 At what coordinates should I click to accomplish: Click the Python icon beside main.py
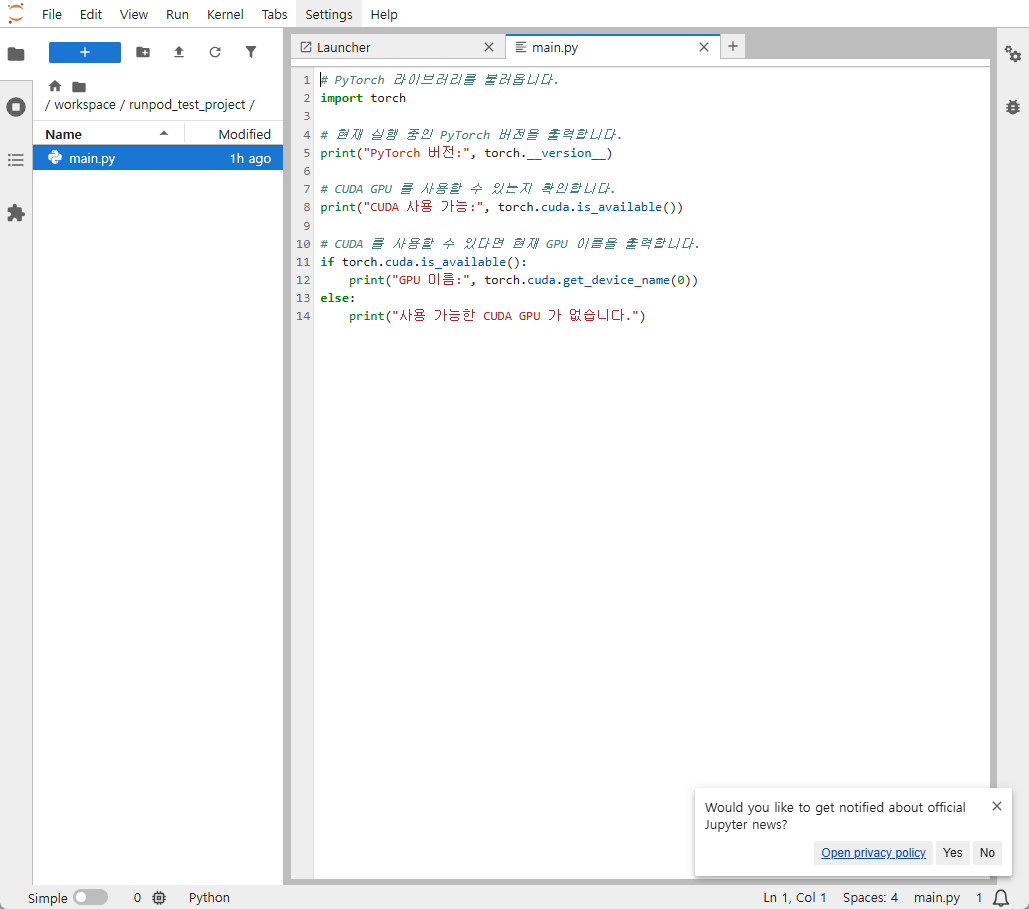(x=55, y=158)
